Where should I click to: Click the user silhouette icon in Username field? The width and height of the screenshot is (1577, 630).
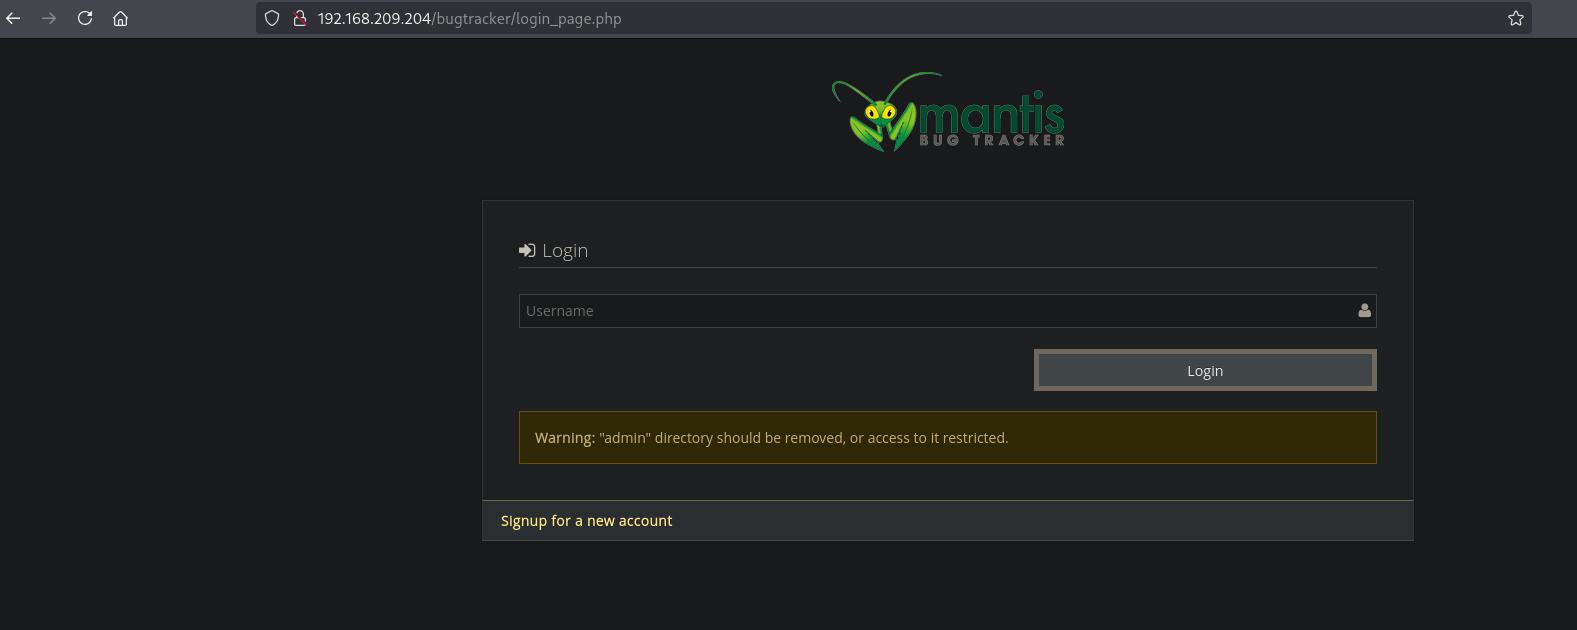1364,311
